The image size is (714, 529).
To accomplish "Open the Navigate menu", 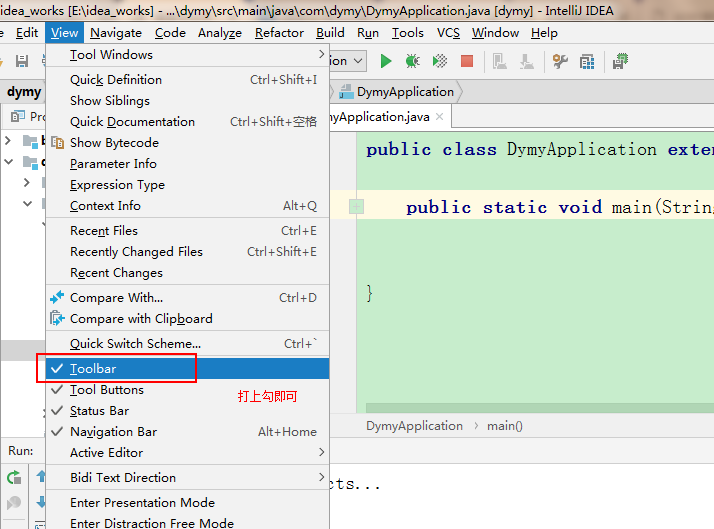I will click(116, 33).
